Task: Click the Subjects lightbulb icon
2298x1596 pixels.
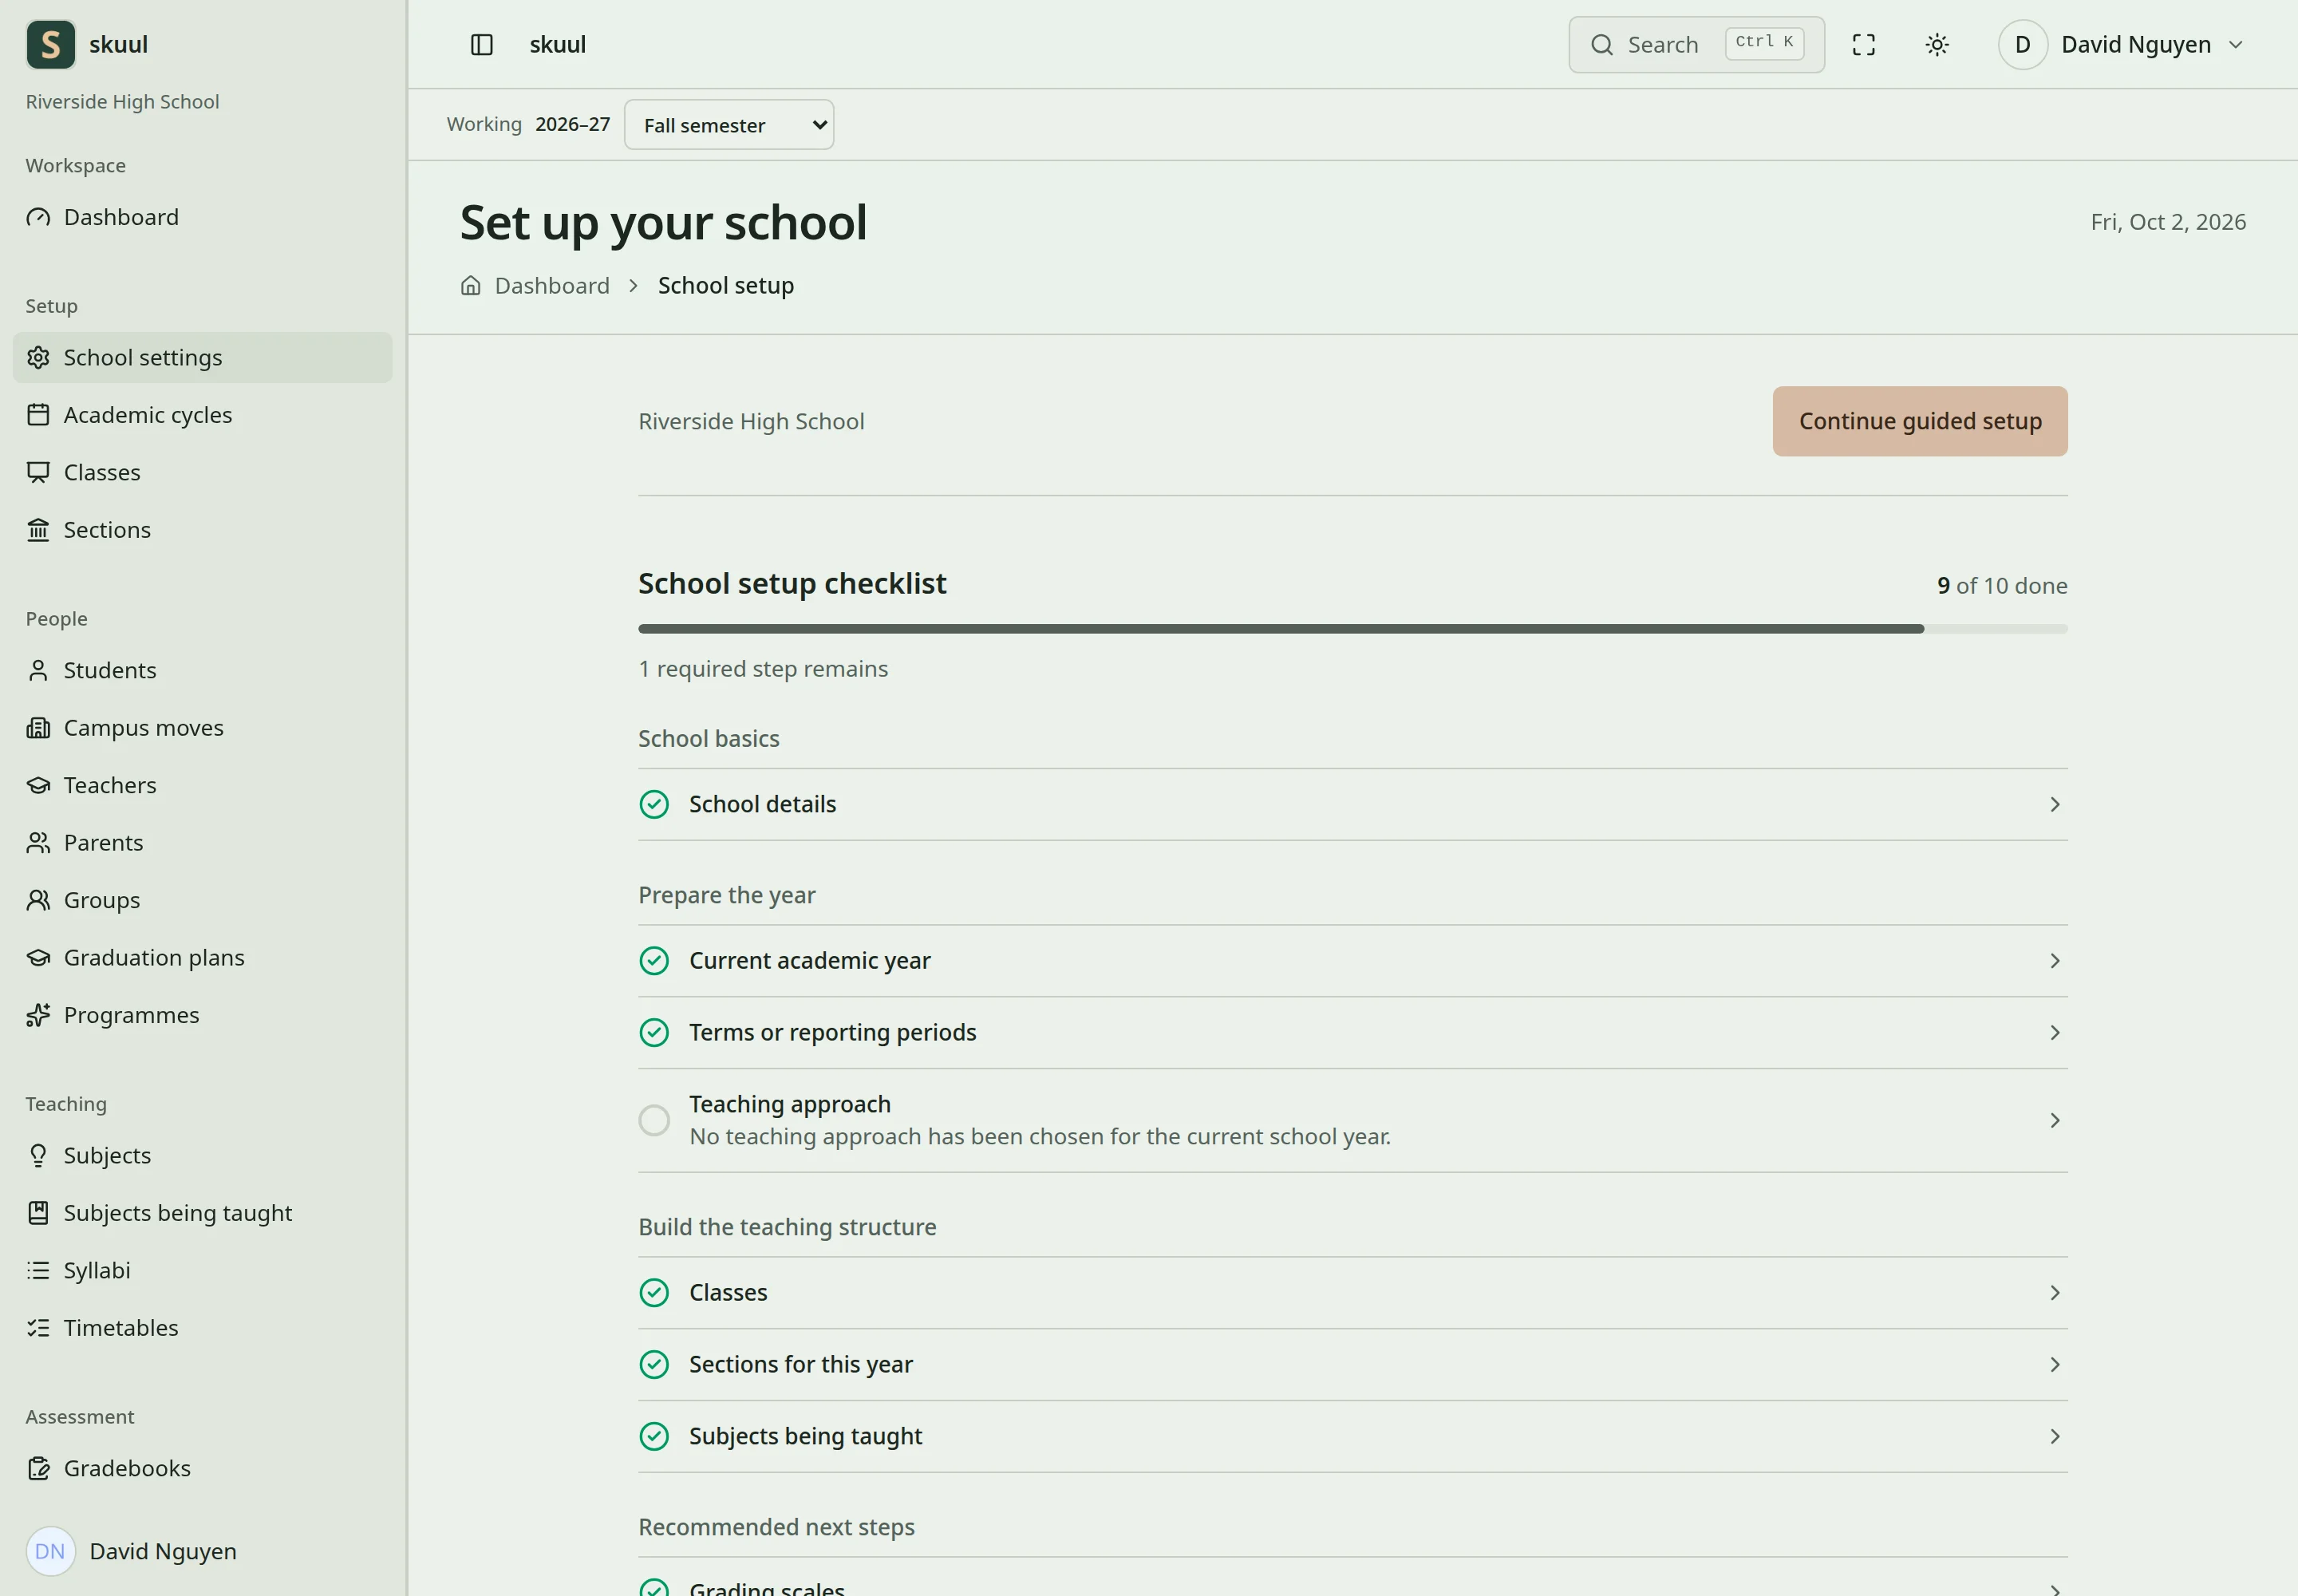Action: (x=38, y=1156)
